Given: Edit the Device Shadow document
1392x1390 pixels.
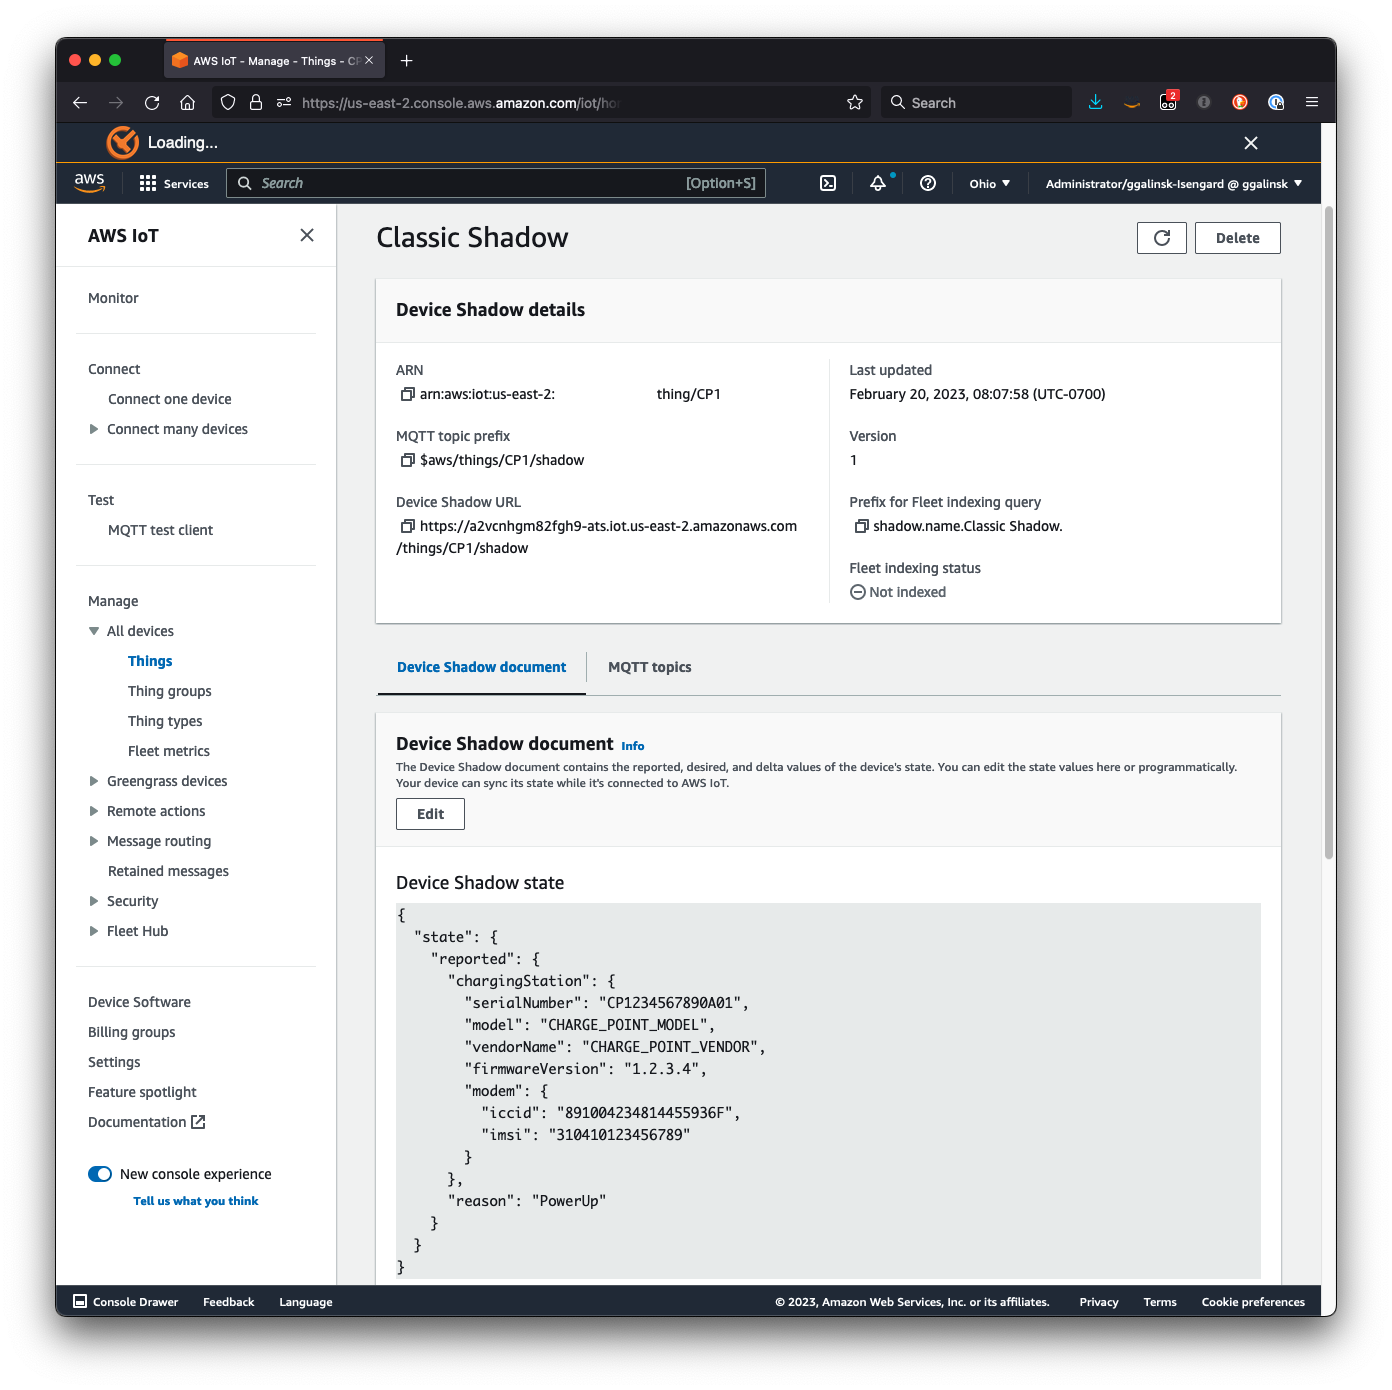Looking at the screenshot, I should click(x=429, y=813).
